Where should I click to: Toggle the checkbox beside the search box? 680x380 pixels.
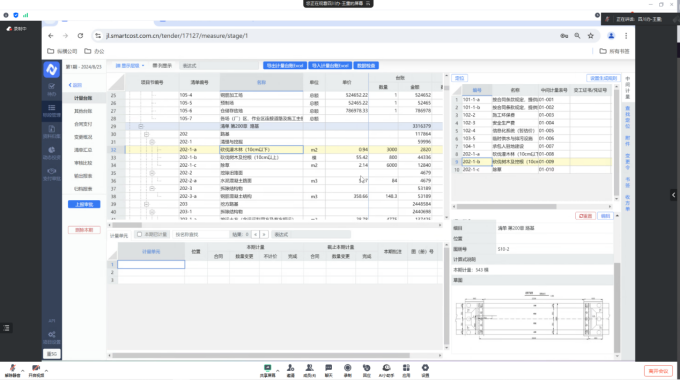tap(139, 234)
